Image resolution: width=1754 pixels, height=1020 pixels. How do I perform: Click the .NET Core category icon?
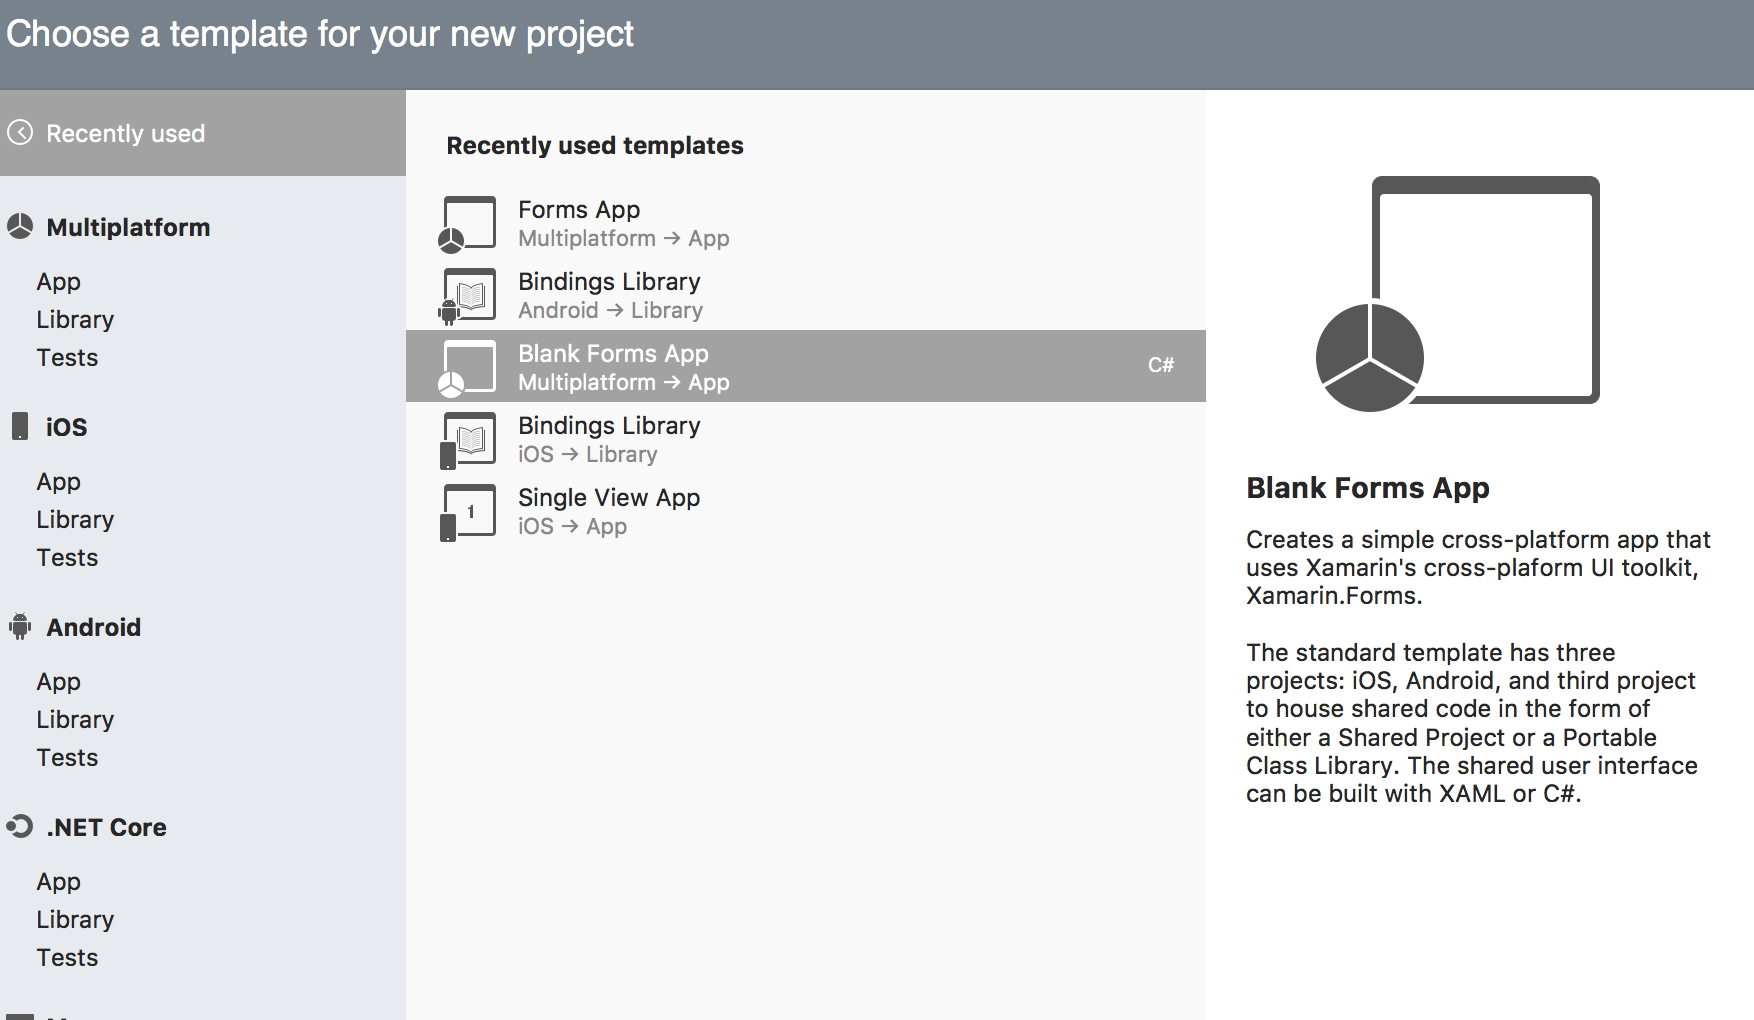pyautogui.click(x=20, y=827)
